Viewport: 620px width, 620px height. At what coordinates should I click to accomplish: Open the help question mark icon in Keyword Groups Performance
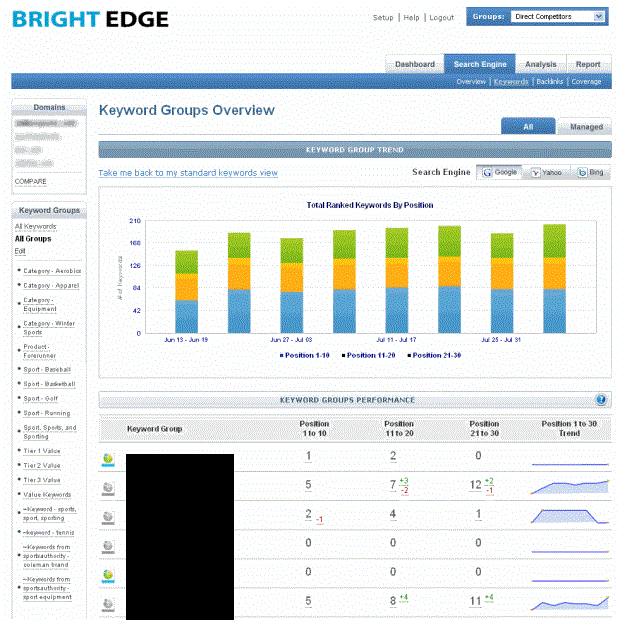(x=601, y=400)
